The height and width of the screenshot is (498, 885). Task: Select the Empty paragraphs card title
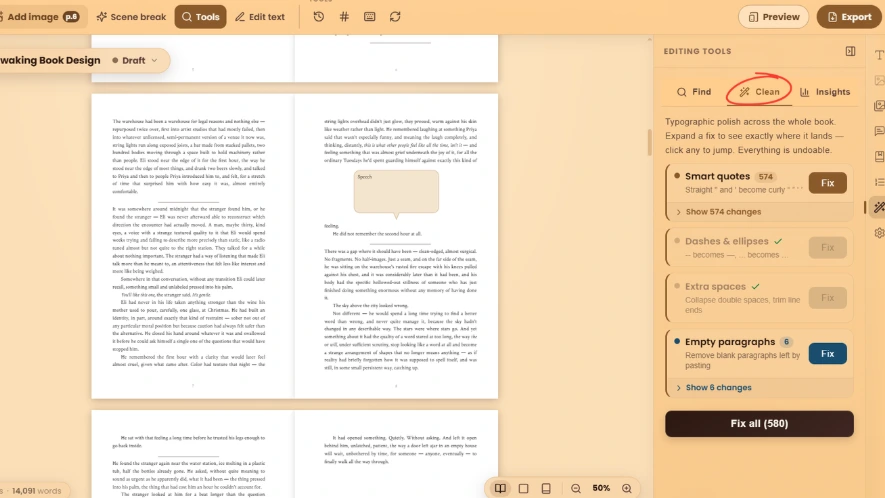(x=730, y=342)
